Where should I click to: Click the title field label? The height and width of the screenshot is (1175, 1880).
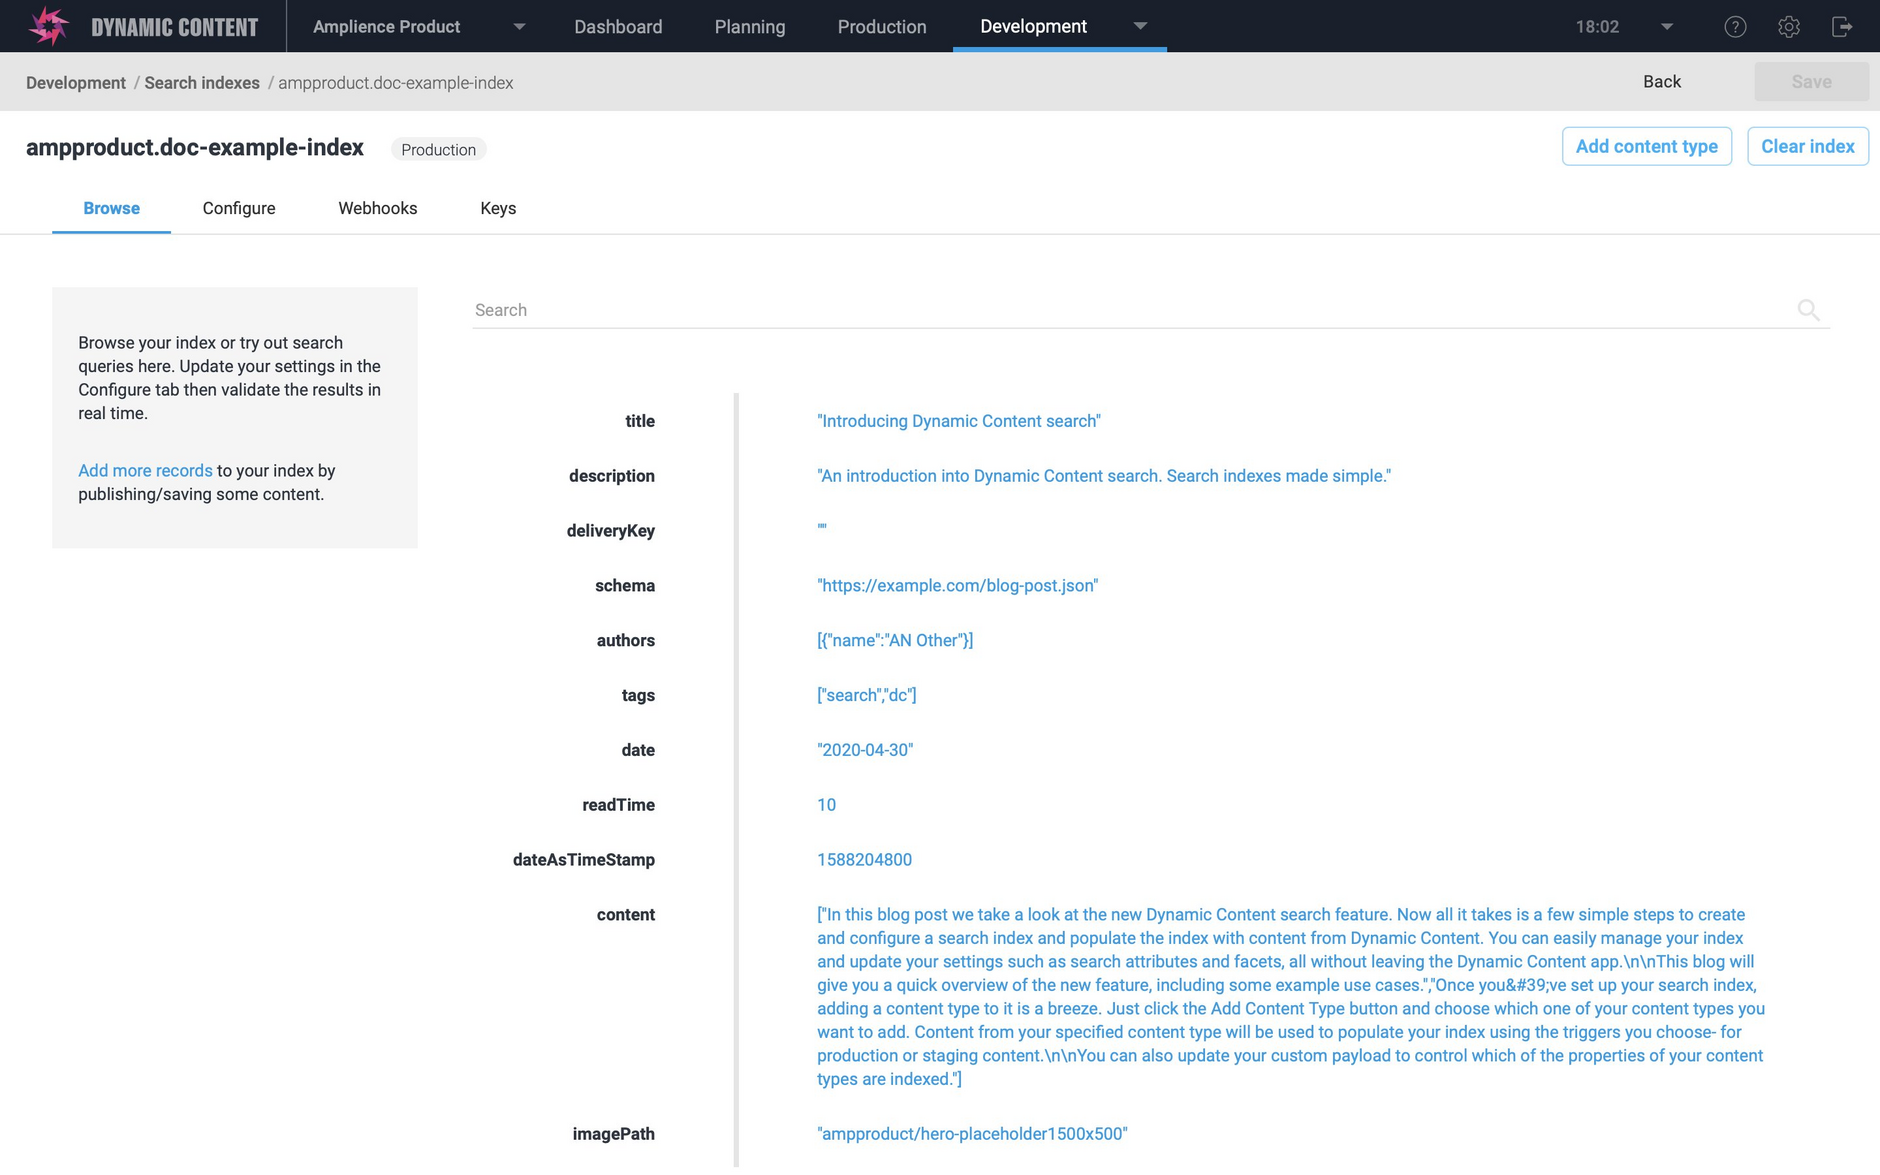[x=640, y=421]
